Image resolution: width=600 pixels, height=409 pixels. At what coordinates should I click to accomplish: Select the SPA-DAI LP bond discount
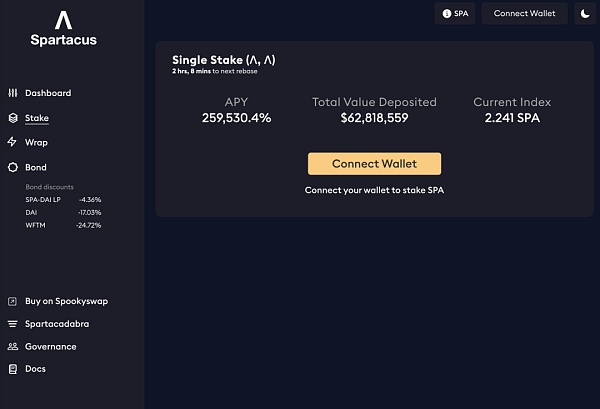pos(63,200)
